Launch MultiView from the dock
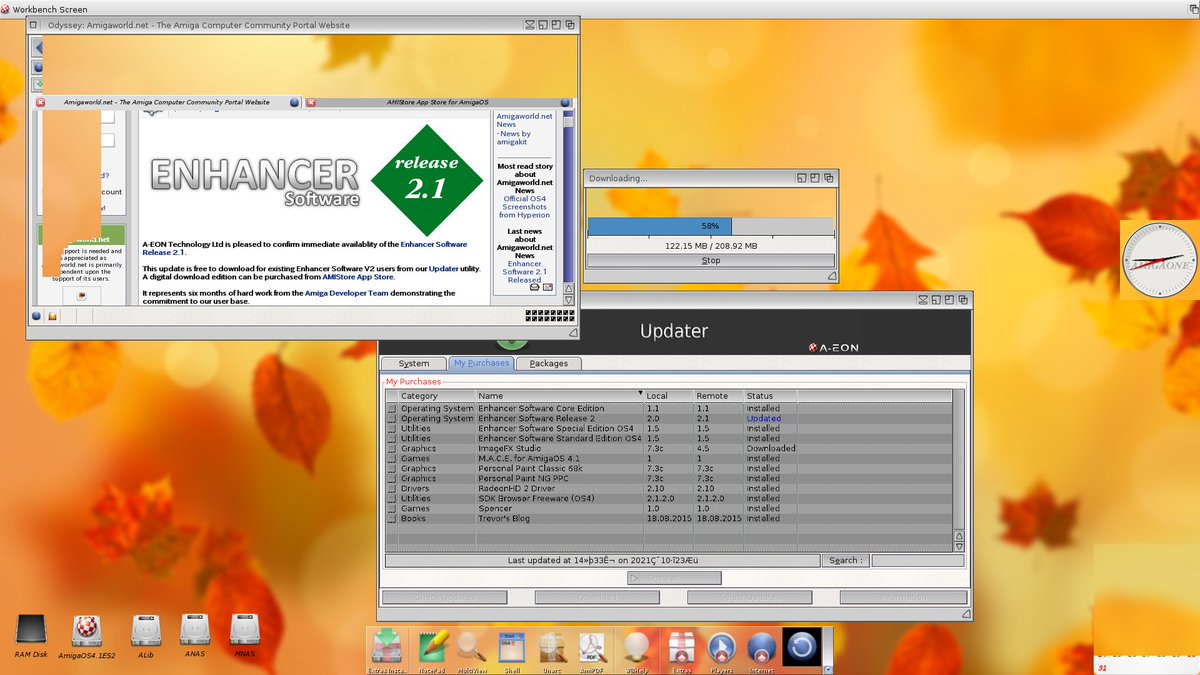Screen dimensions: 1200x675 [x=471, y=651]
